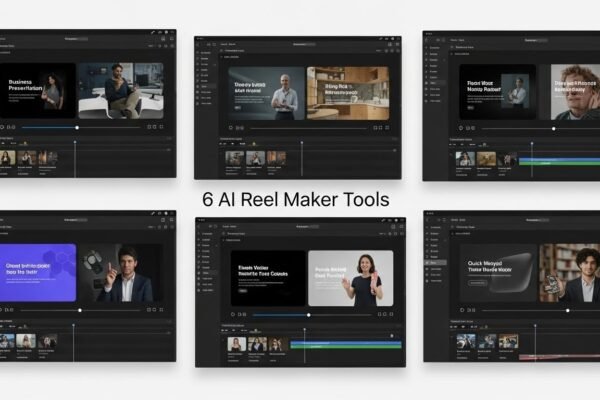Select first timeline thumbnail in woman-in-black-shirt window

[x=237, y=344]
